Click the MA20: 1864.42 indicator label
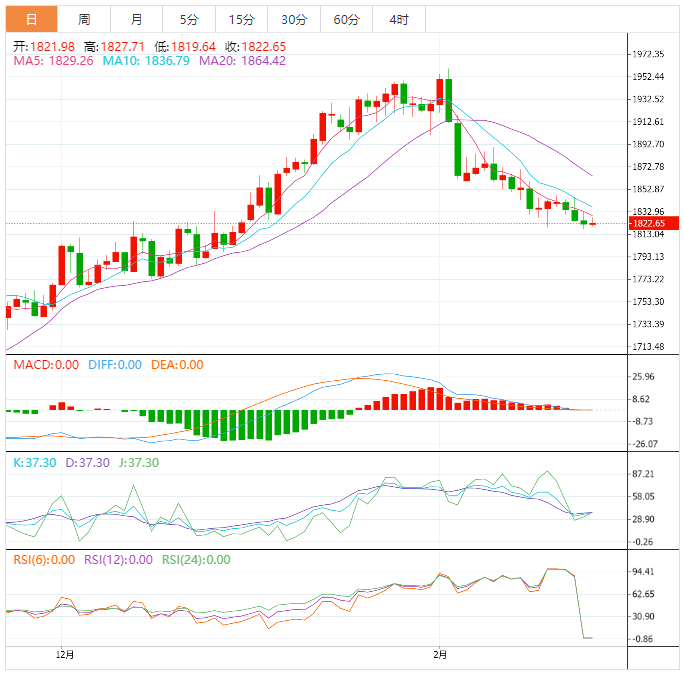Screen dimensions: 684x675 (x=242, y=61)
